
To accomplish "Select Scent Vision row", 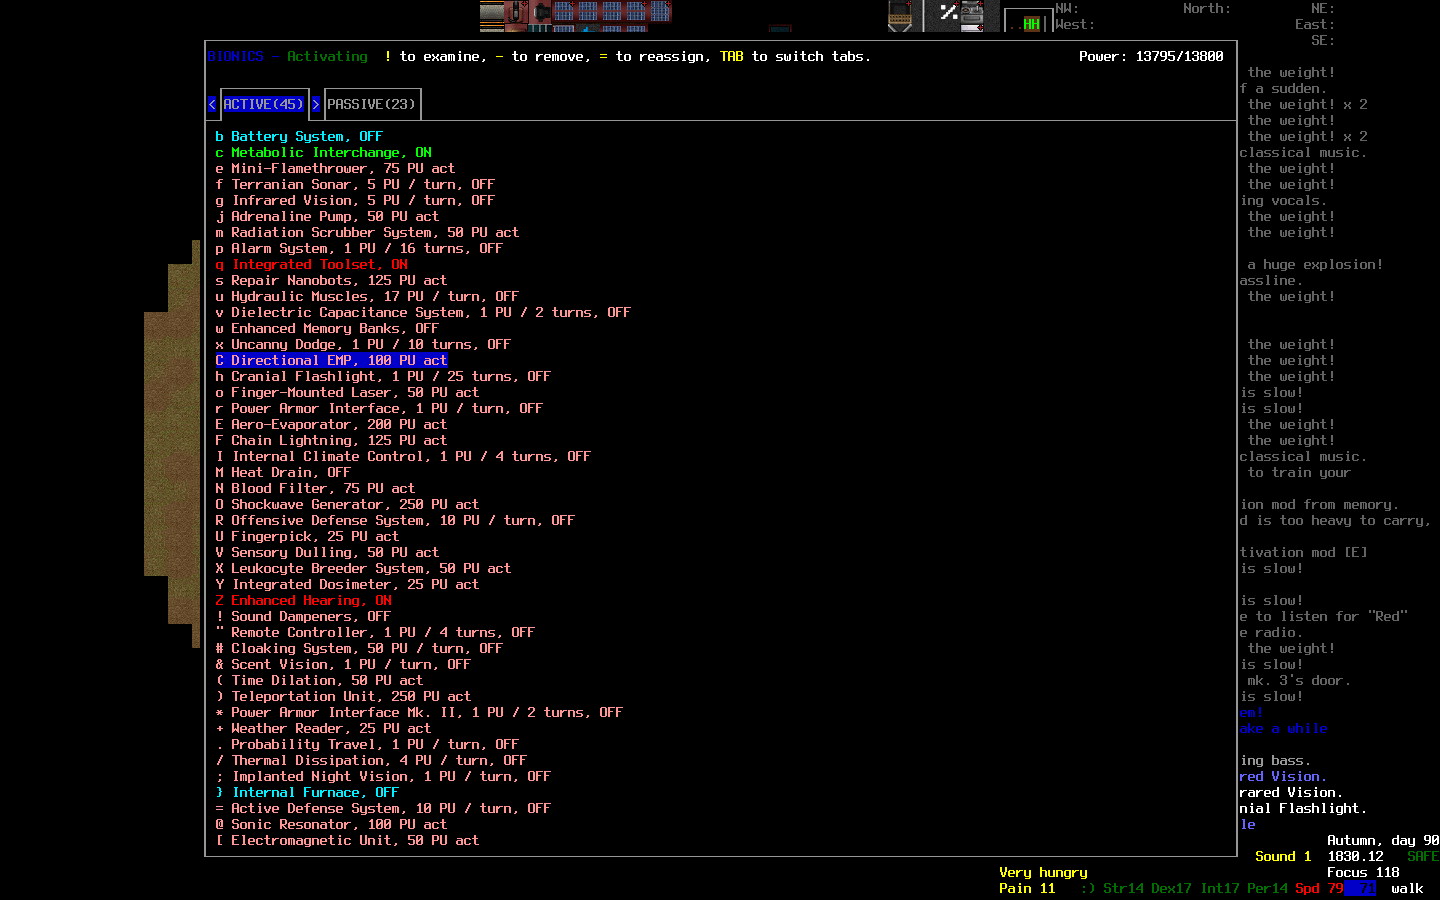I will [343, 664].
